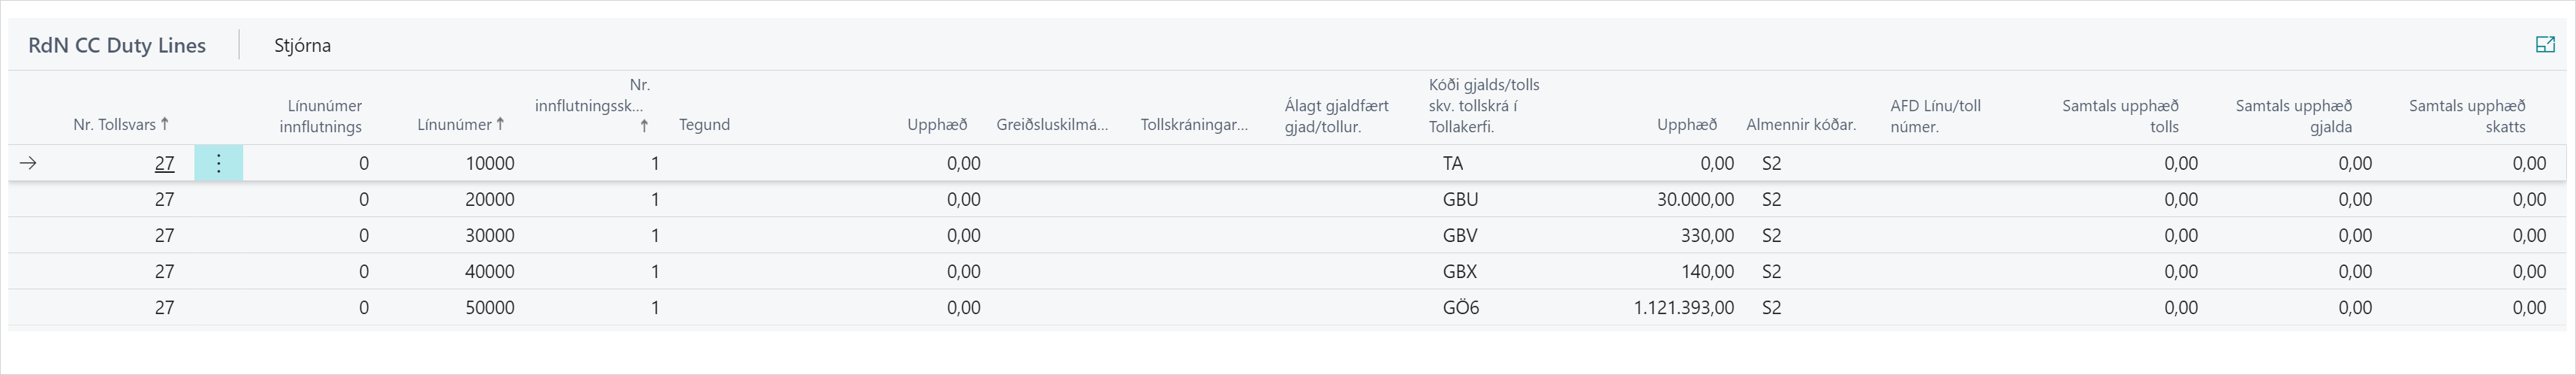Click the Samtals upphæð tolls header
This screenshot has width=2576, height=375.
coord(2120,116)
